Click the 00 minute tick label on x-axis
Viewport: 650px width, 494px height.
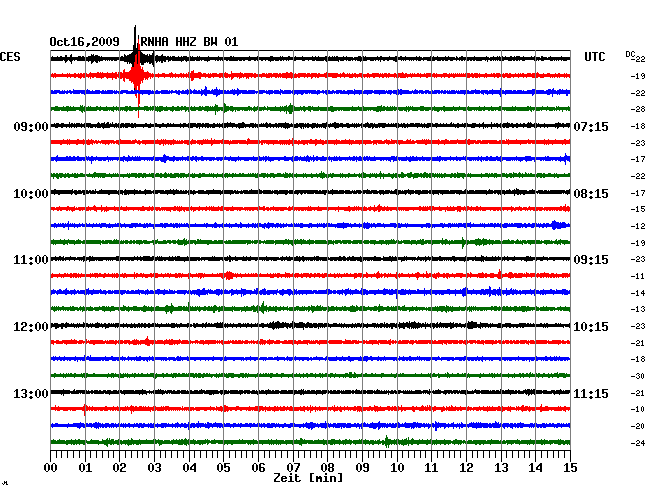pos(51,467)
